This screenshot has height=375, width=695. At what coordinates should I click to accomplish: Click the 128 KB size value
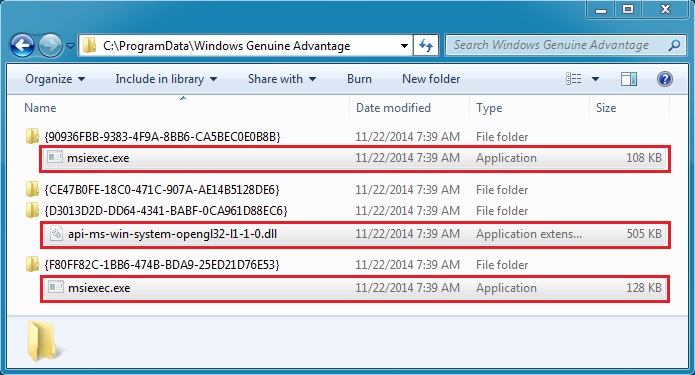[644, 288]
